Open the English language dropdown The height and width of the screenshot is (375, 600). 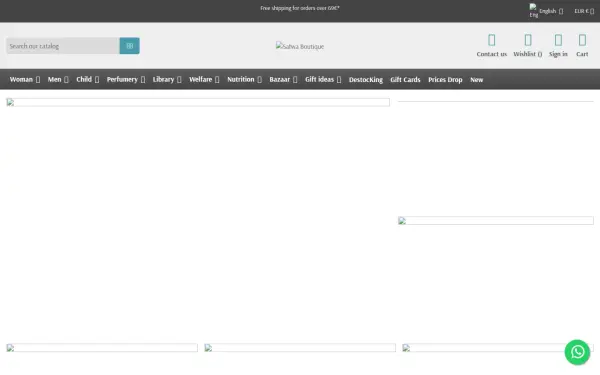pos(551,11)
